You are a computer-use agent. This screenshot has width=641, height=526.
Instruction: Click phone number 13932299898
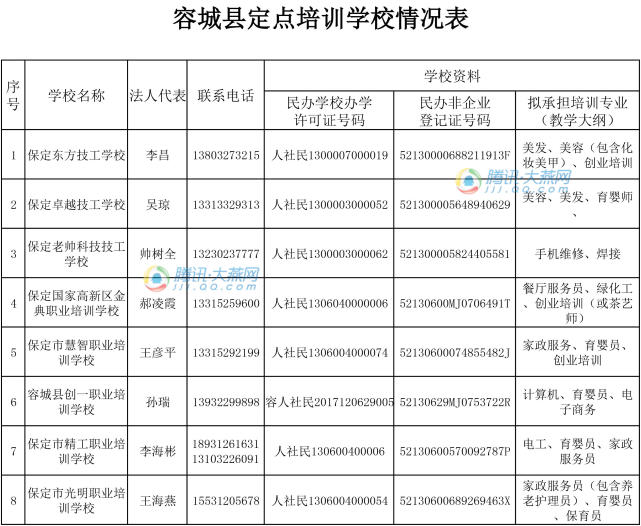[226, 402]
